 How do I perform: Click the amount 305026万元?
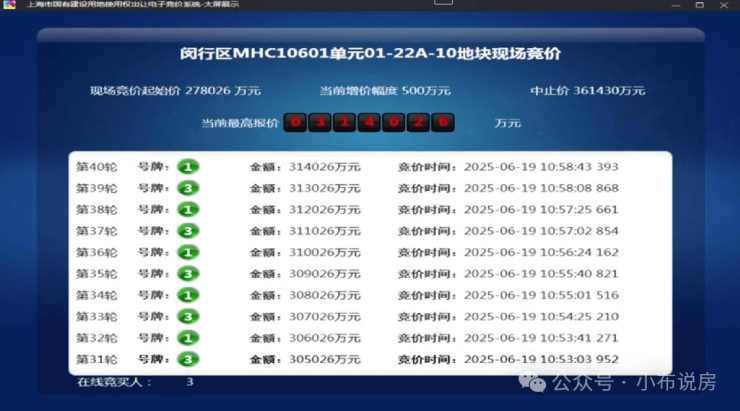click(325, 359)
